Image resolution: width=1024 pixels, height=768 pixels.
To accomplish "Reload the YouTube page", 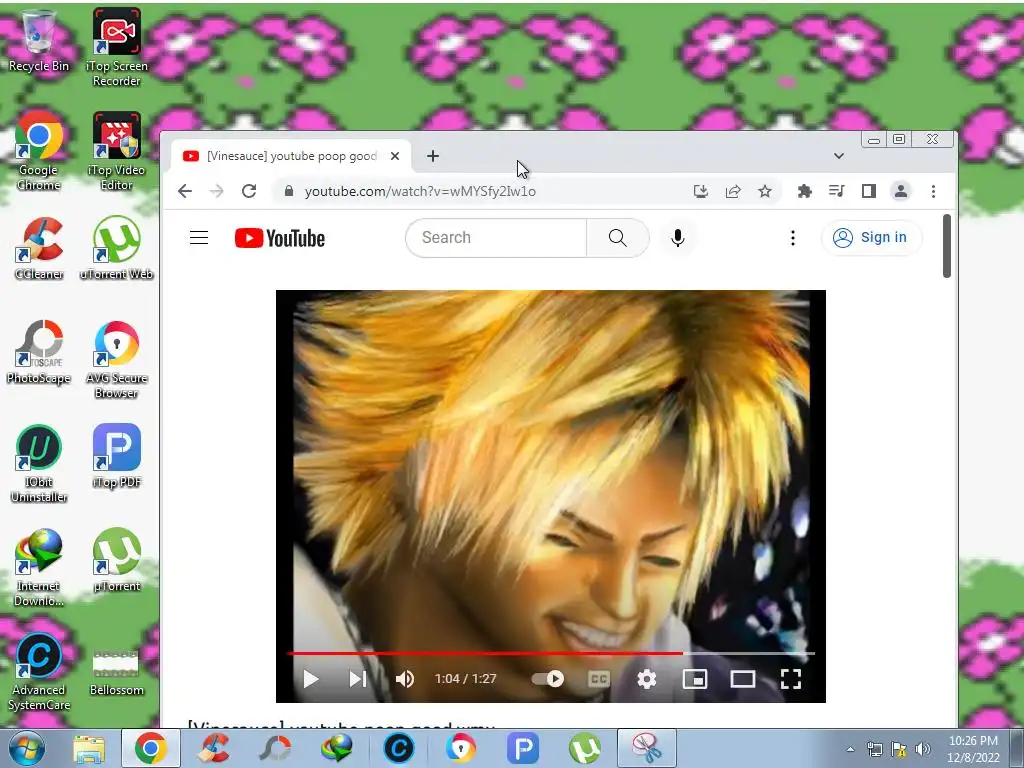I will click(x=249, y=191).
